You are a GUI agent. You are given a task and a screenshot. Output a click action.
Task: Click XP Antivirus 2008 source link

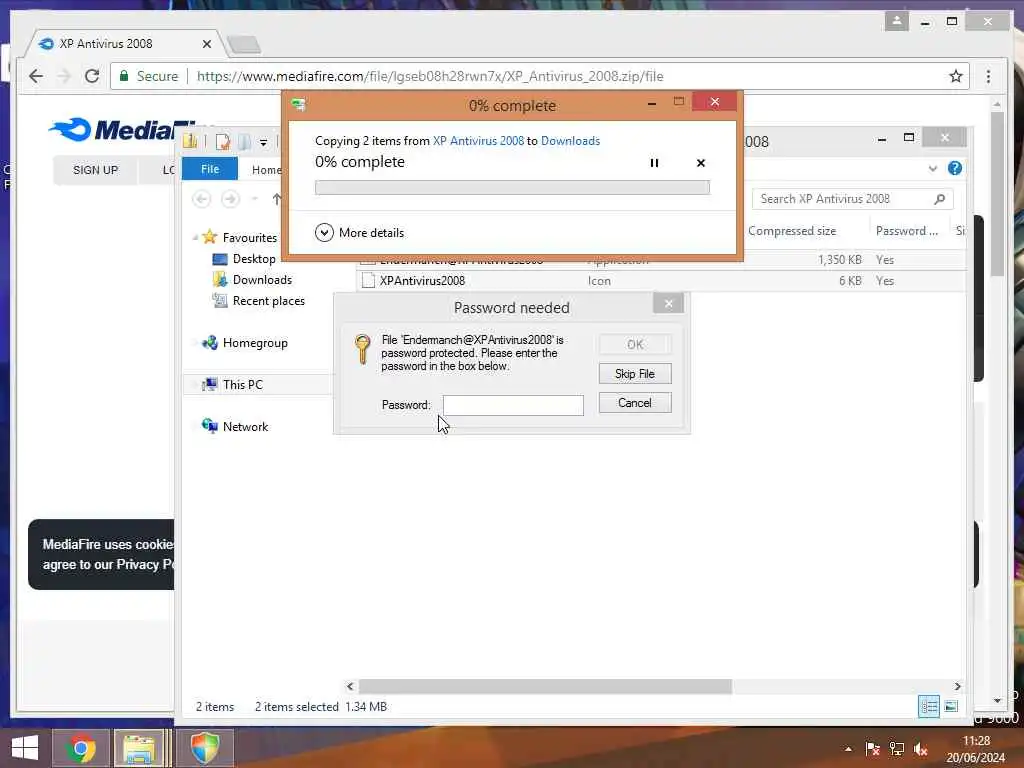coord(478,140)
